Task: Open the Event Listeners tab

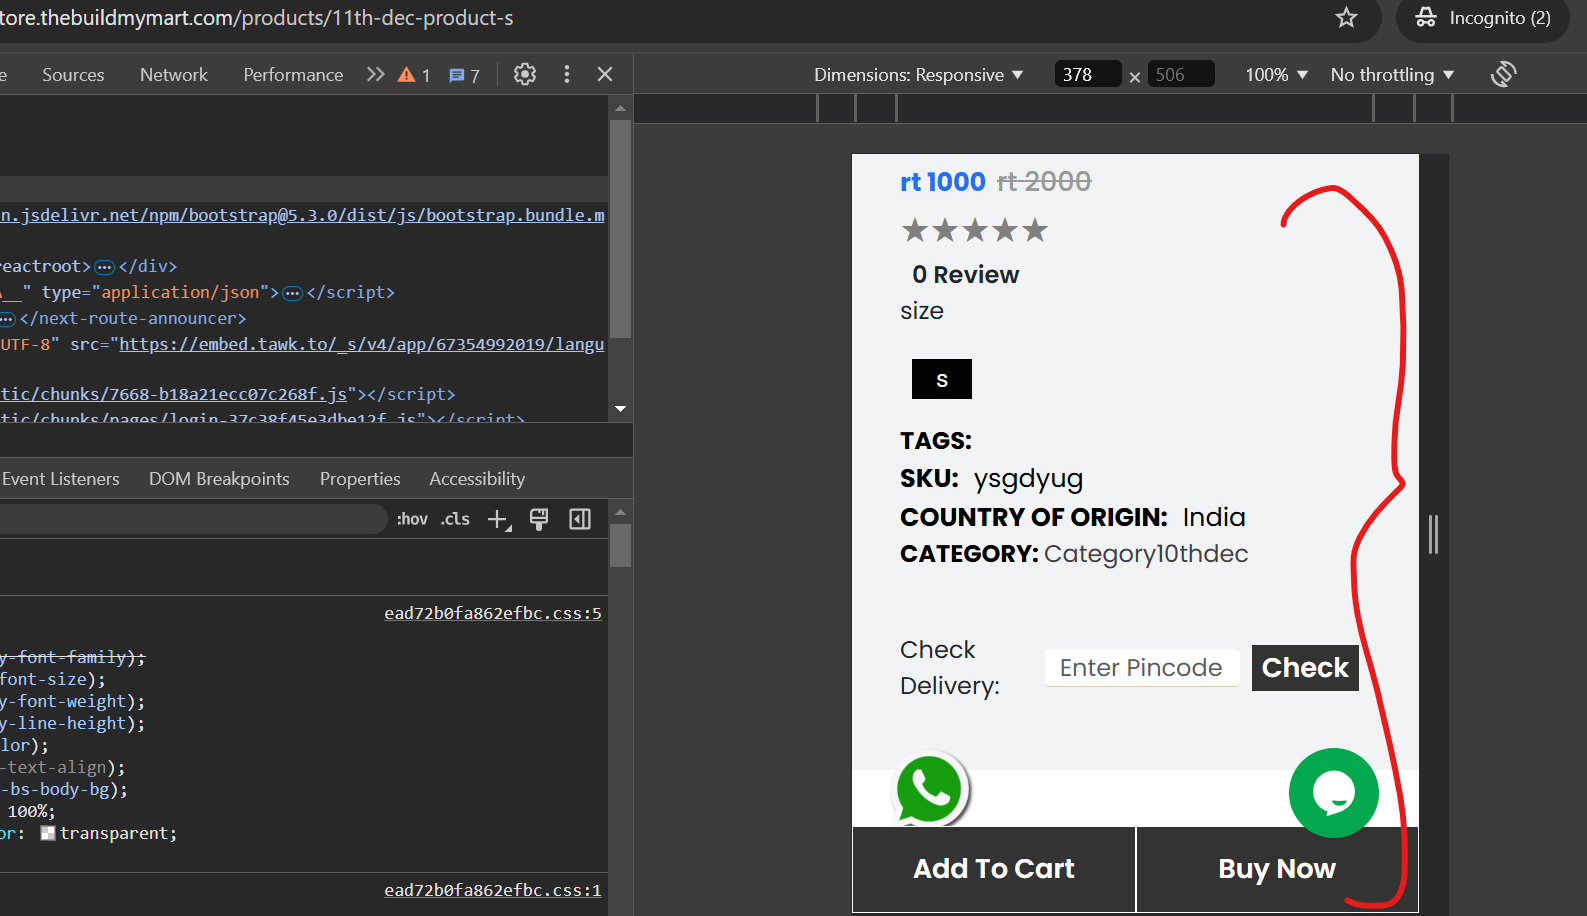Action: coord(60,479)
